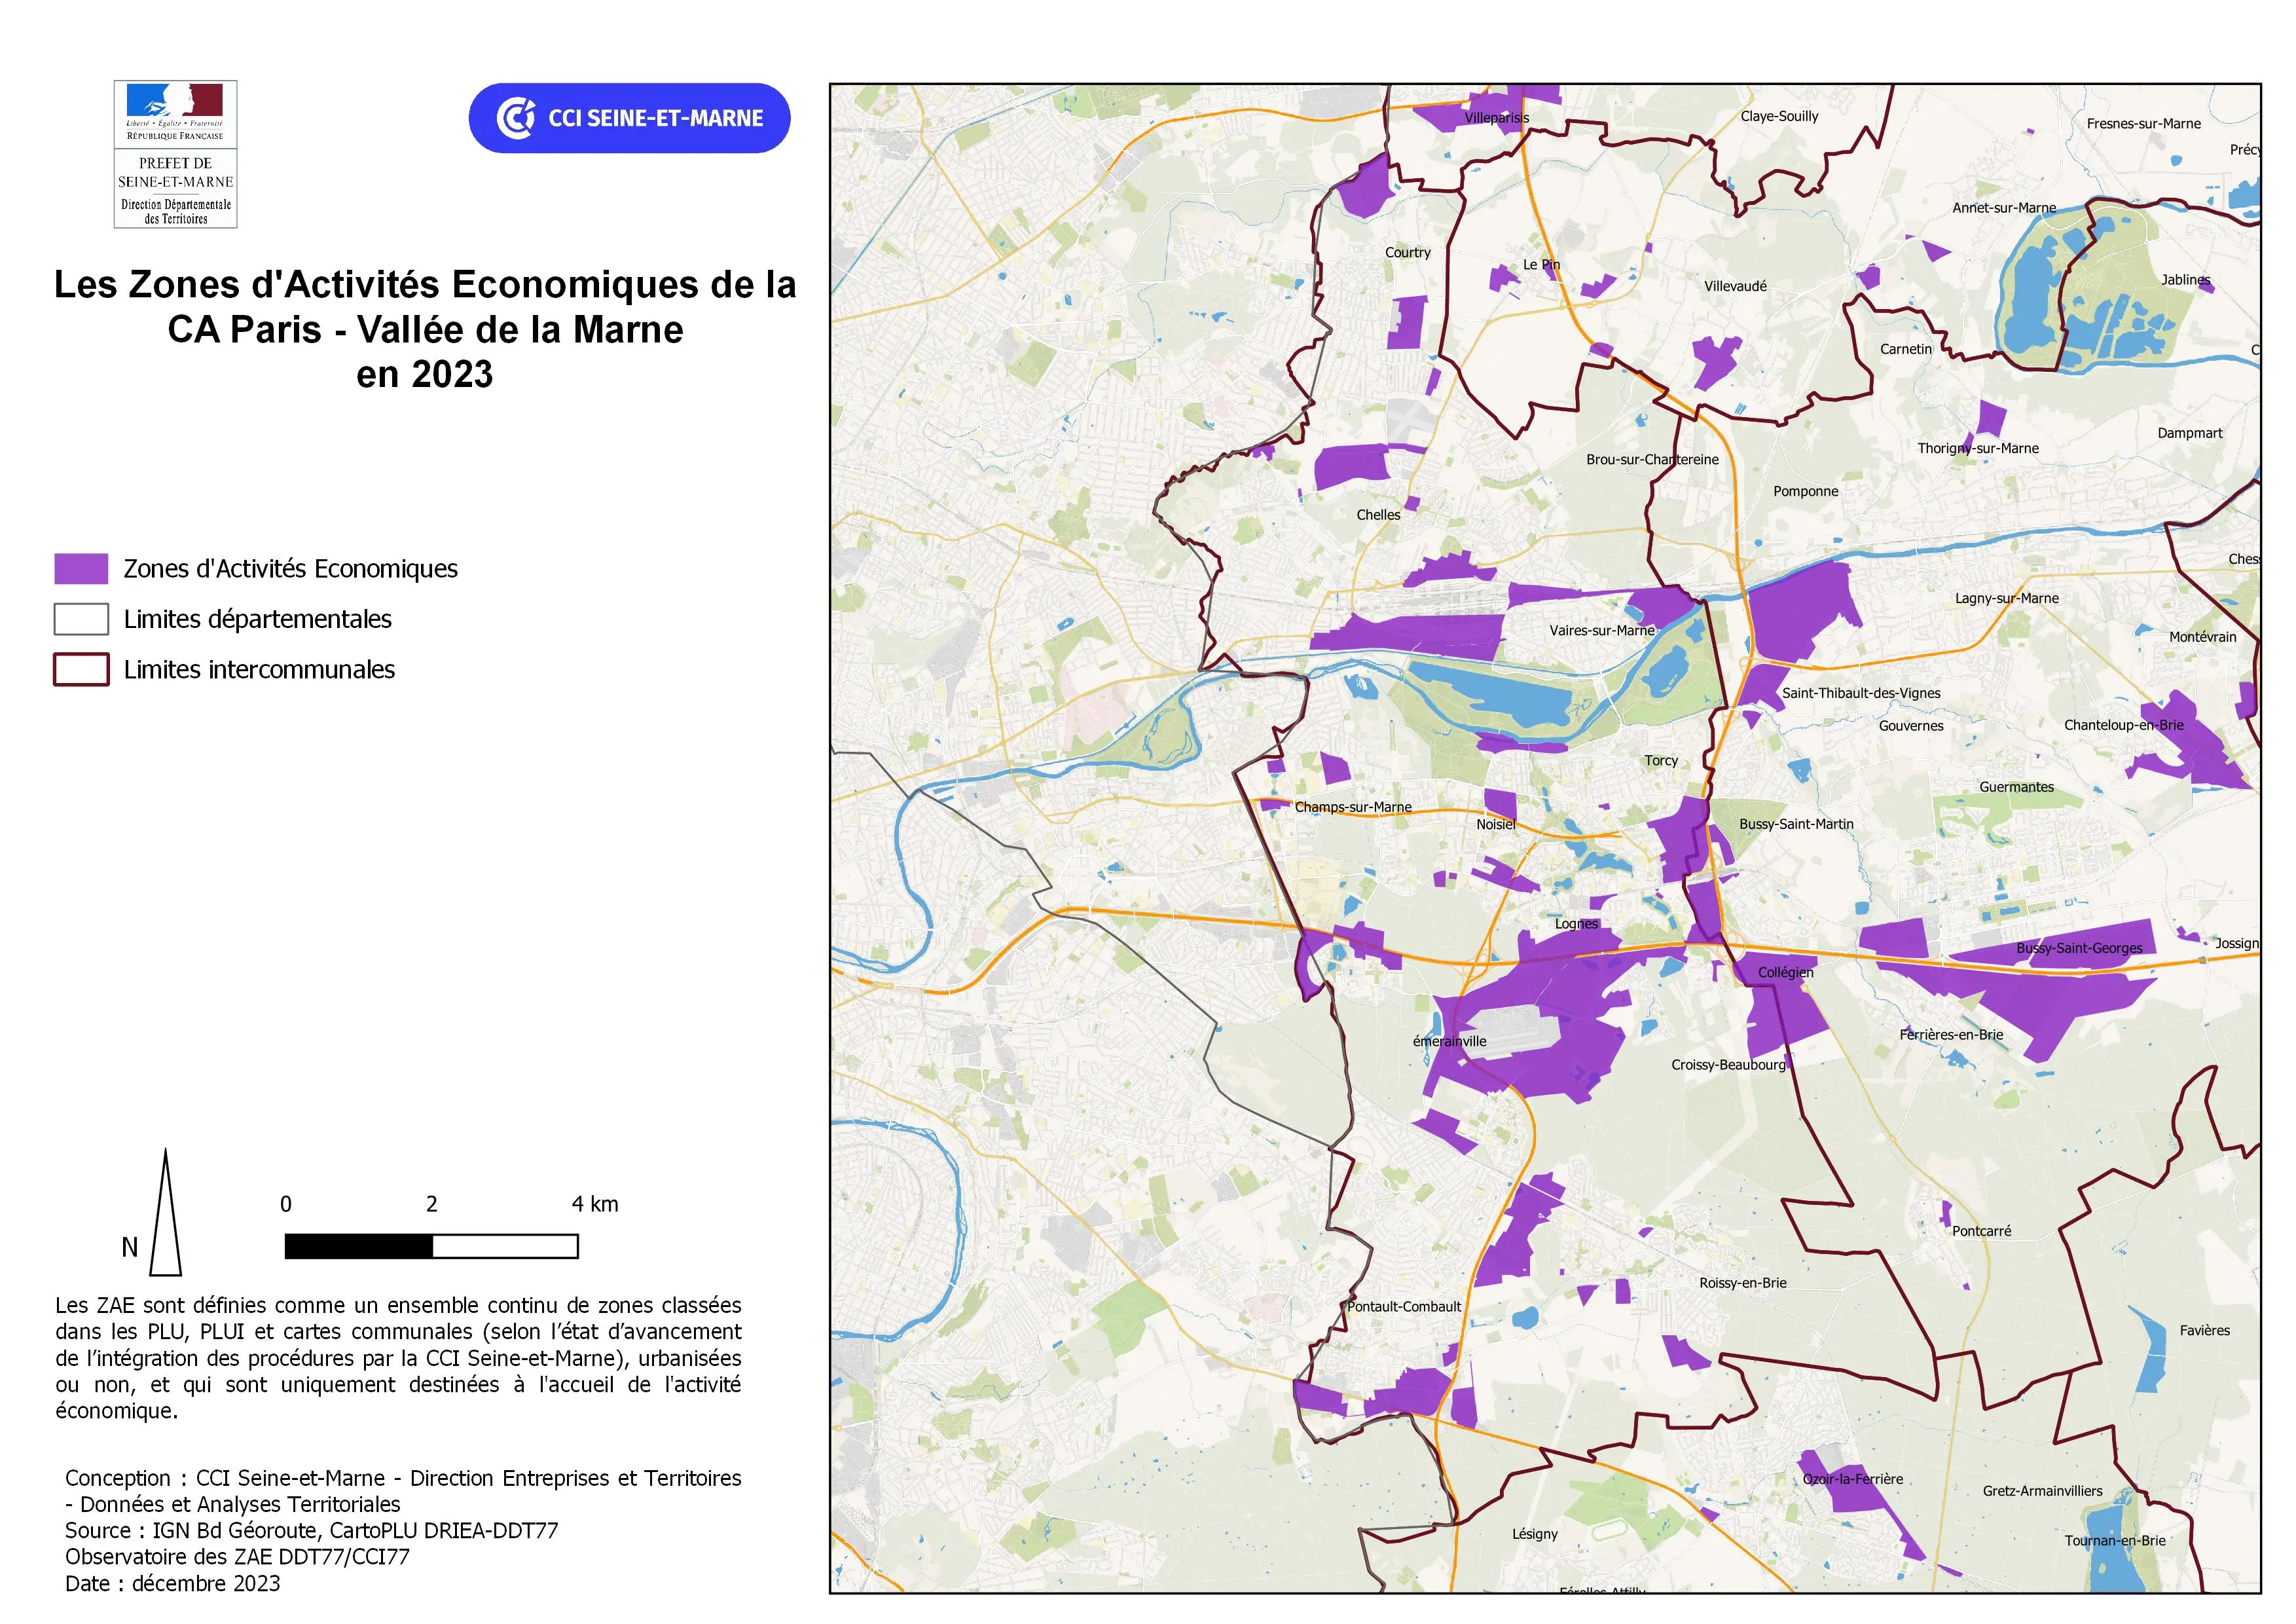Click the Torcy map label
The height and width of the screenshot is (1624, 2296).
pyautogui.click(x=1661, y=761)
